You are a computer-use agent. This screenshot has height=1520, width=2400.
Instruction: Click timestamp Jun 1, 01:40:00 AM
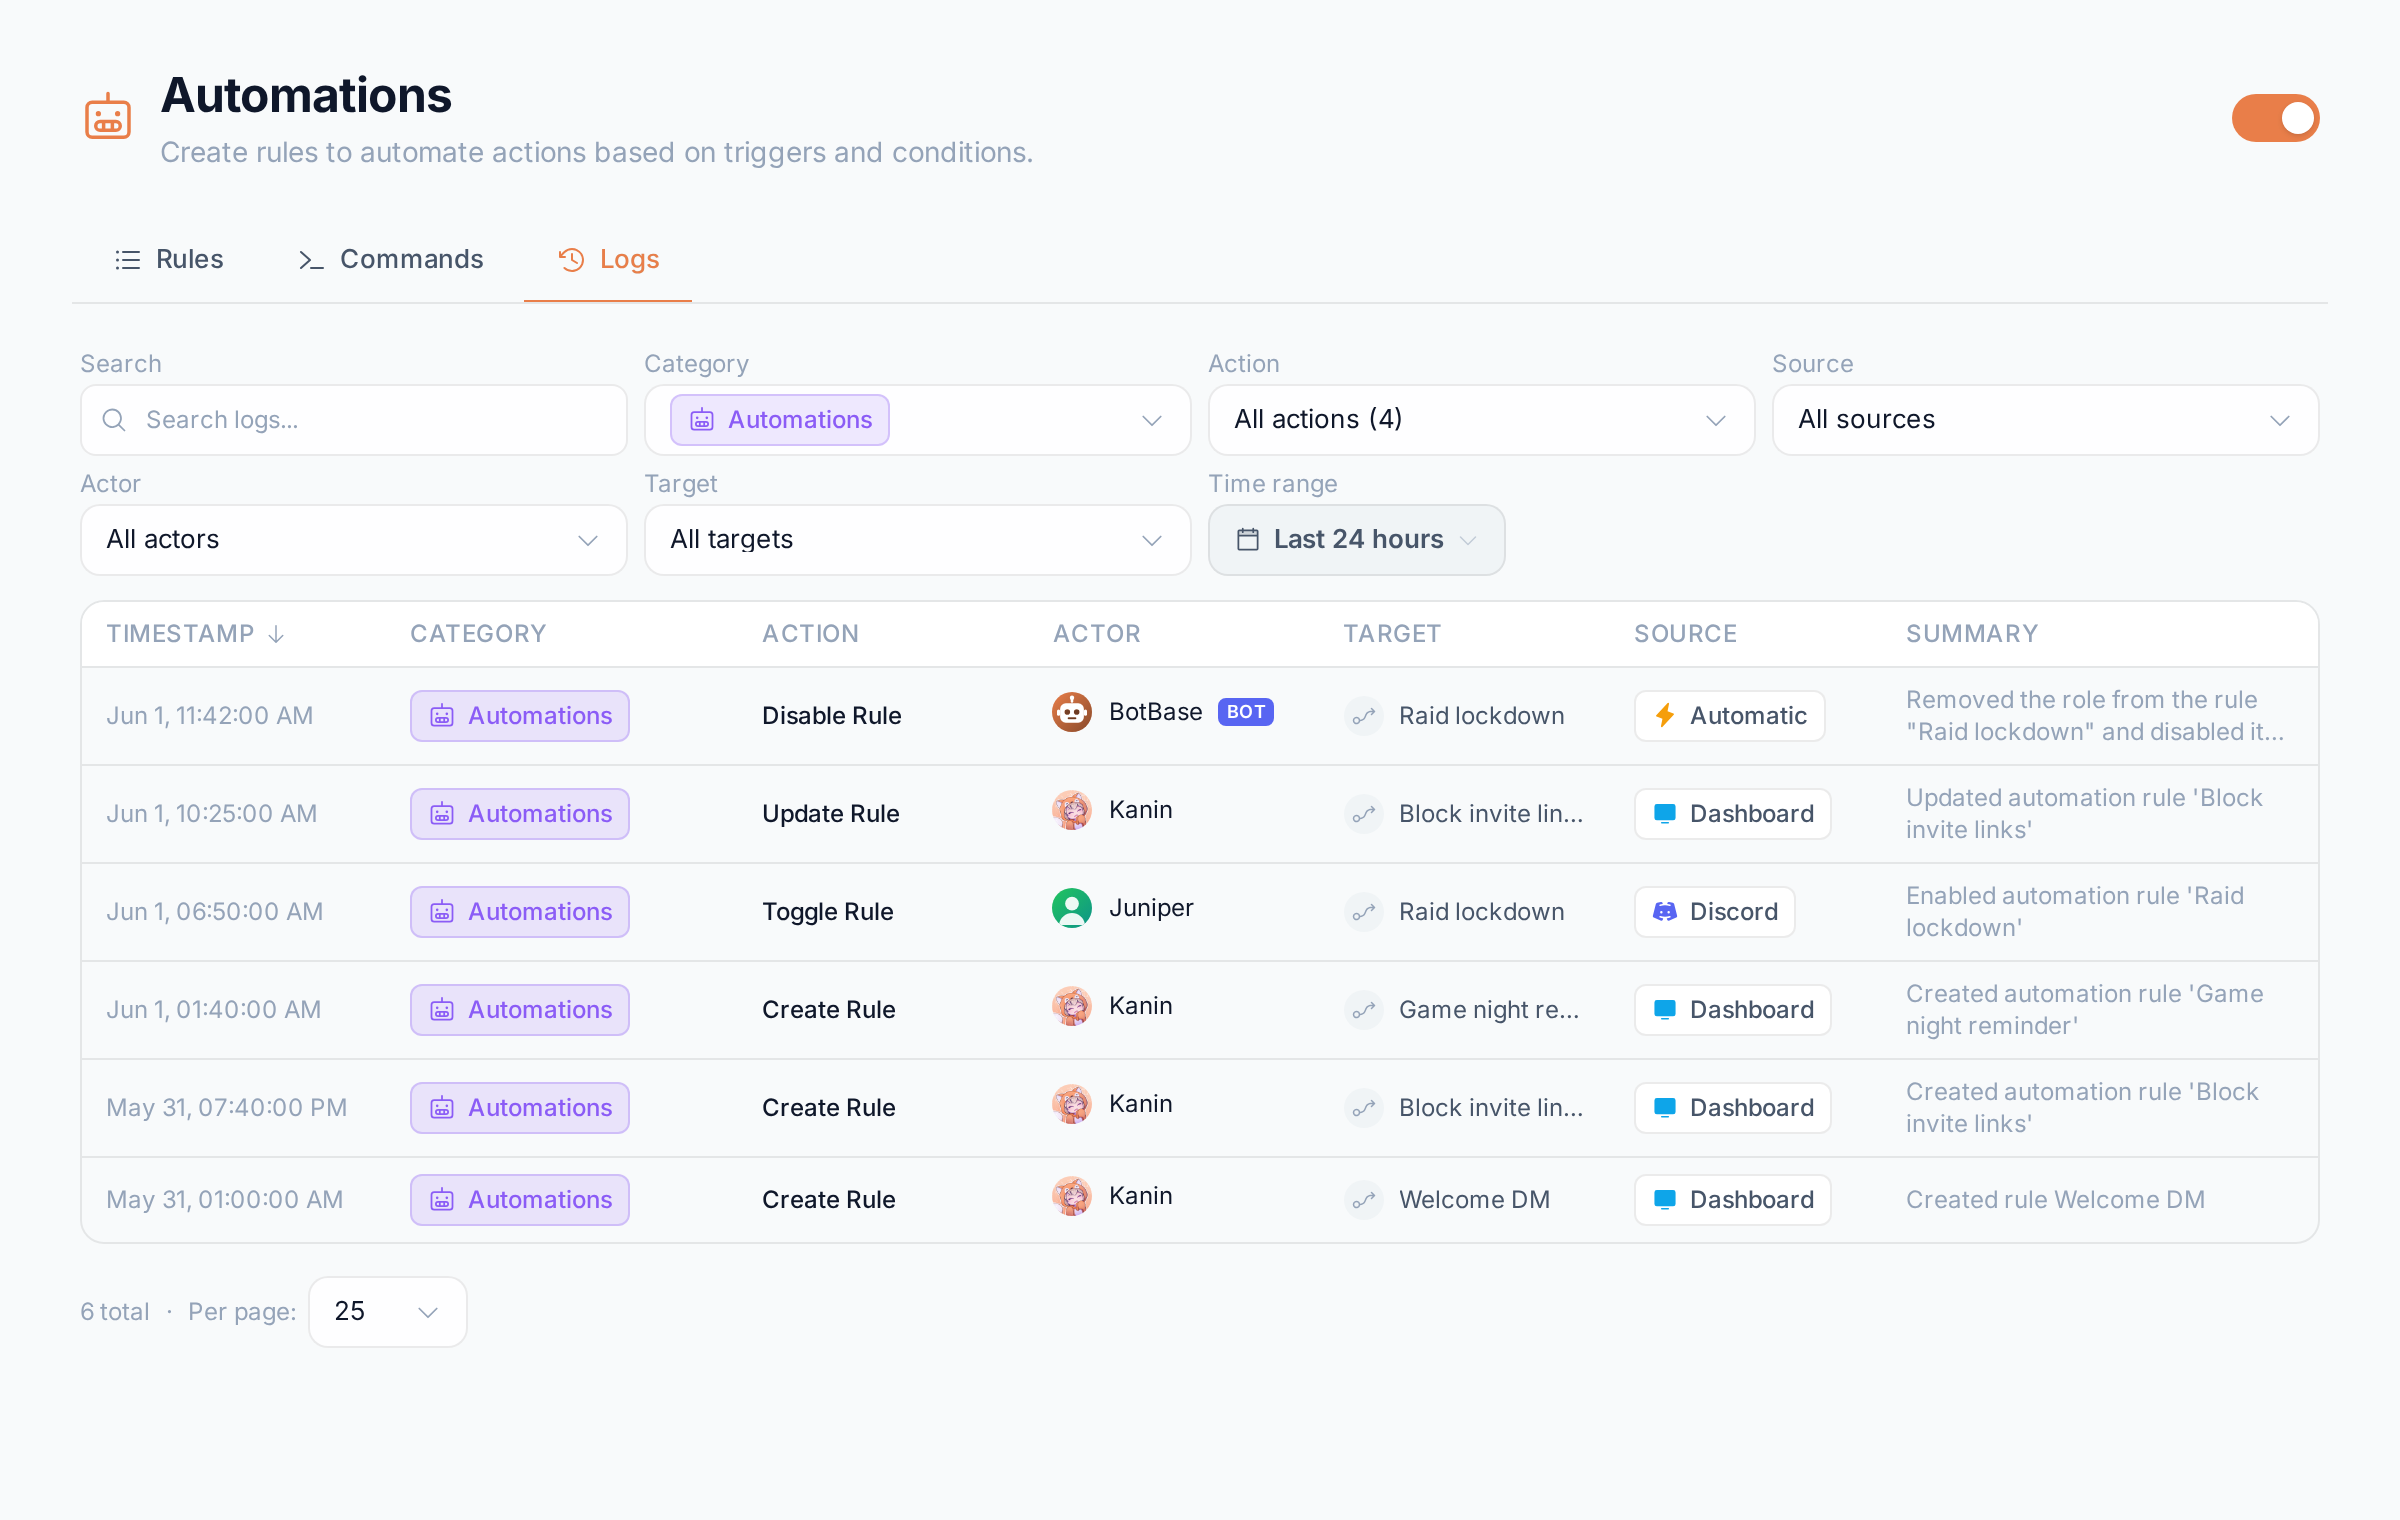214,1010
